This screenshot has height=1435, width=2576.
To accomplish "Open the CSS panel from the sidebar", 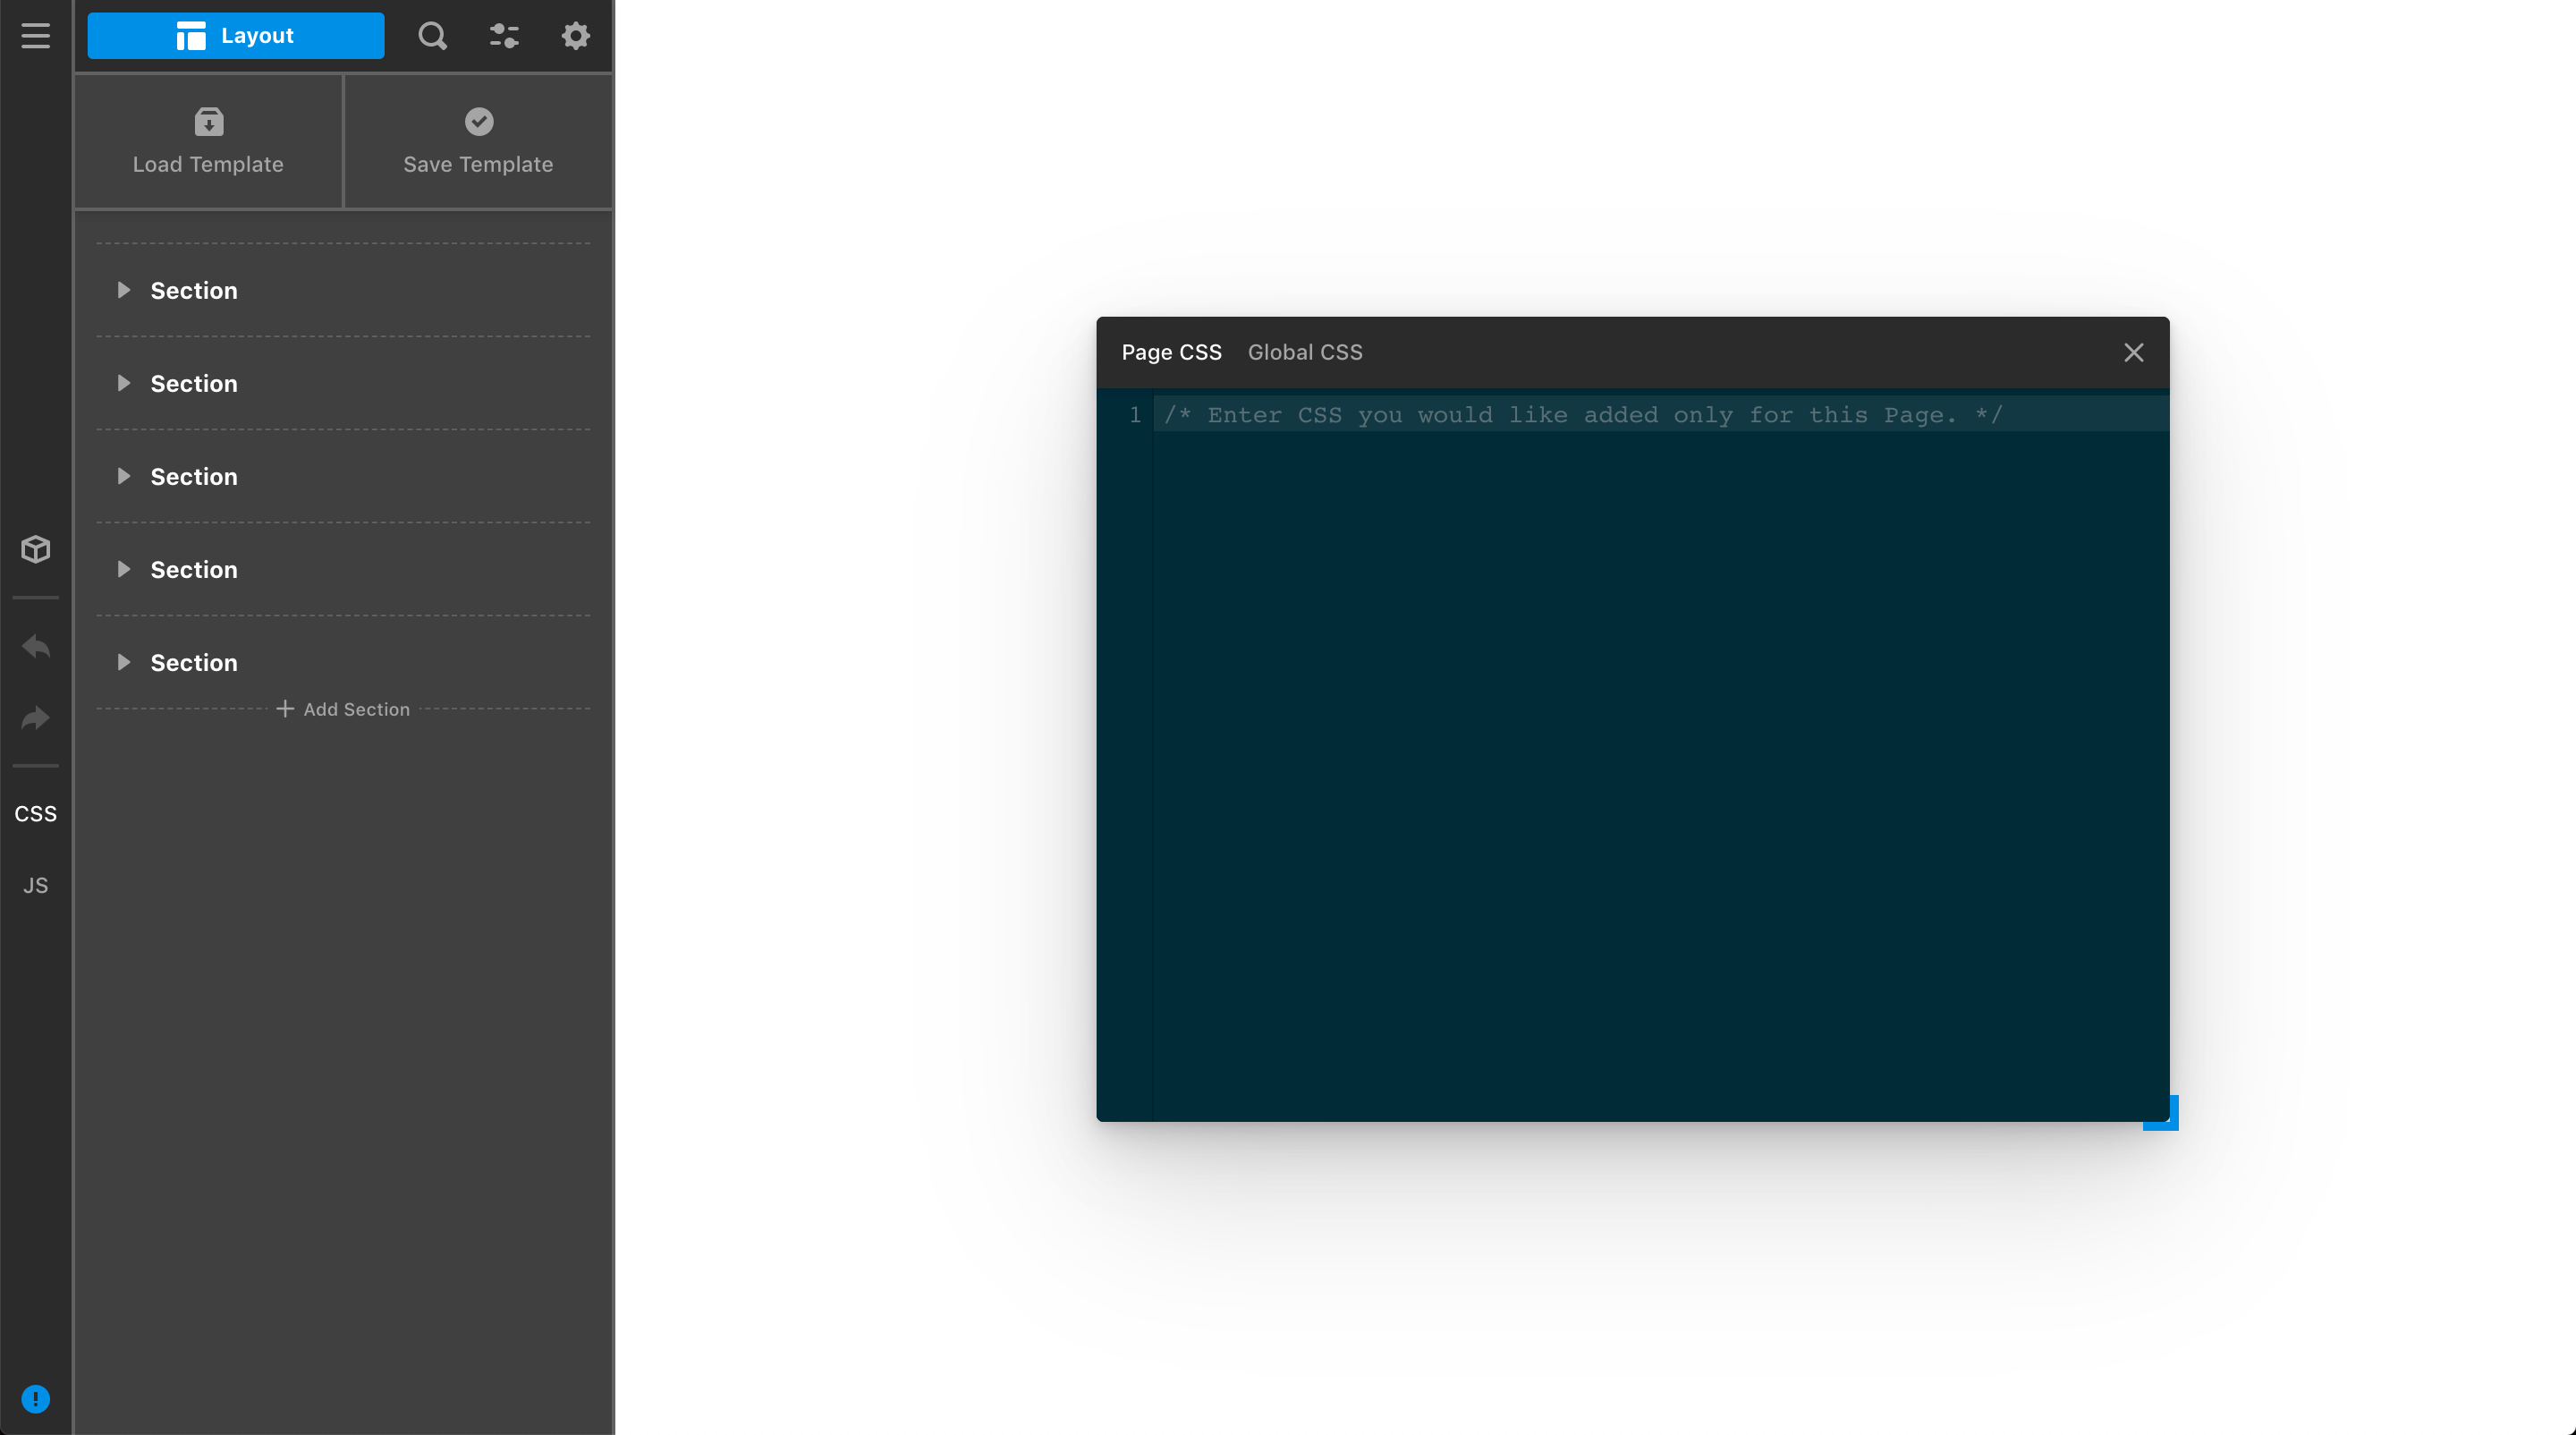I will pyautogui.click(x=35, y=813).
